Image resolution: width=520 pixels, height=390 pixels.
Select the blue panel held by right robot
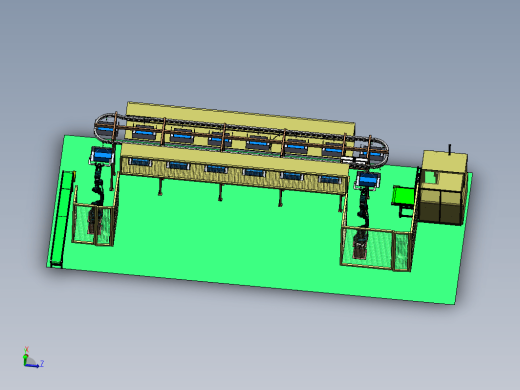(368, 180)
